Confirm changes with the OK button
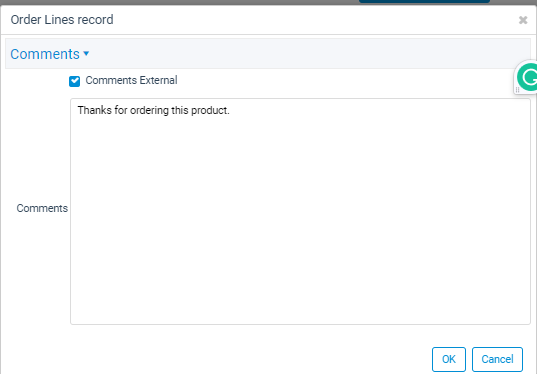This screenshot has width=537, height=374. pos(449,359)
